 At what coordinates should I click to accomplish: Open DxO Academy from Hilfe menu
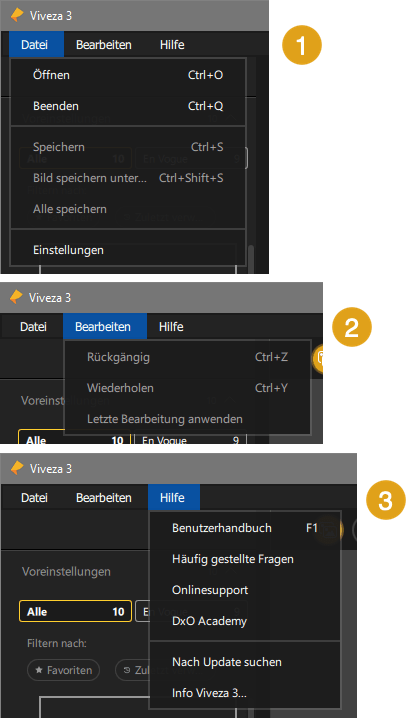point(245,621)
